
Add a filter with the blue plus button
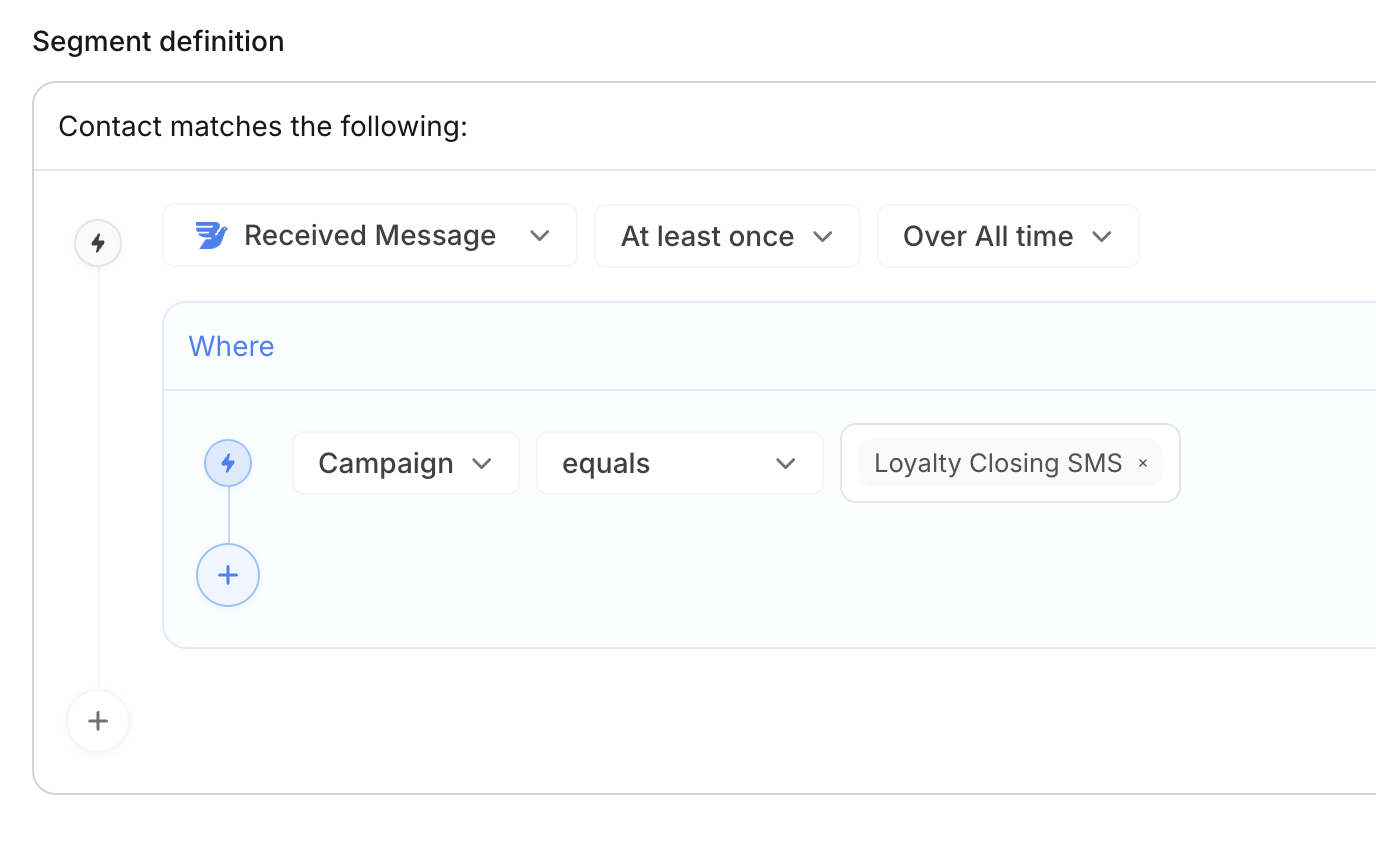click(228, 575)
